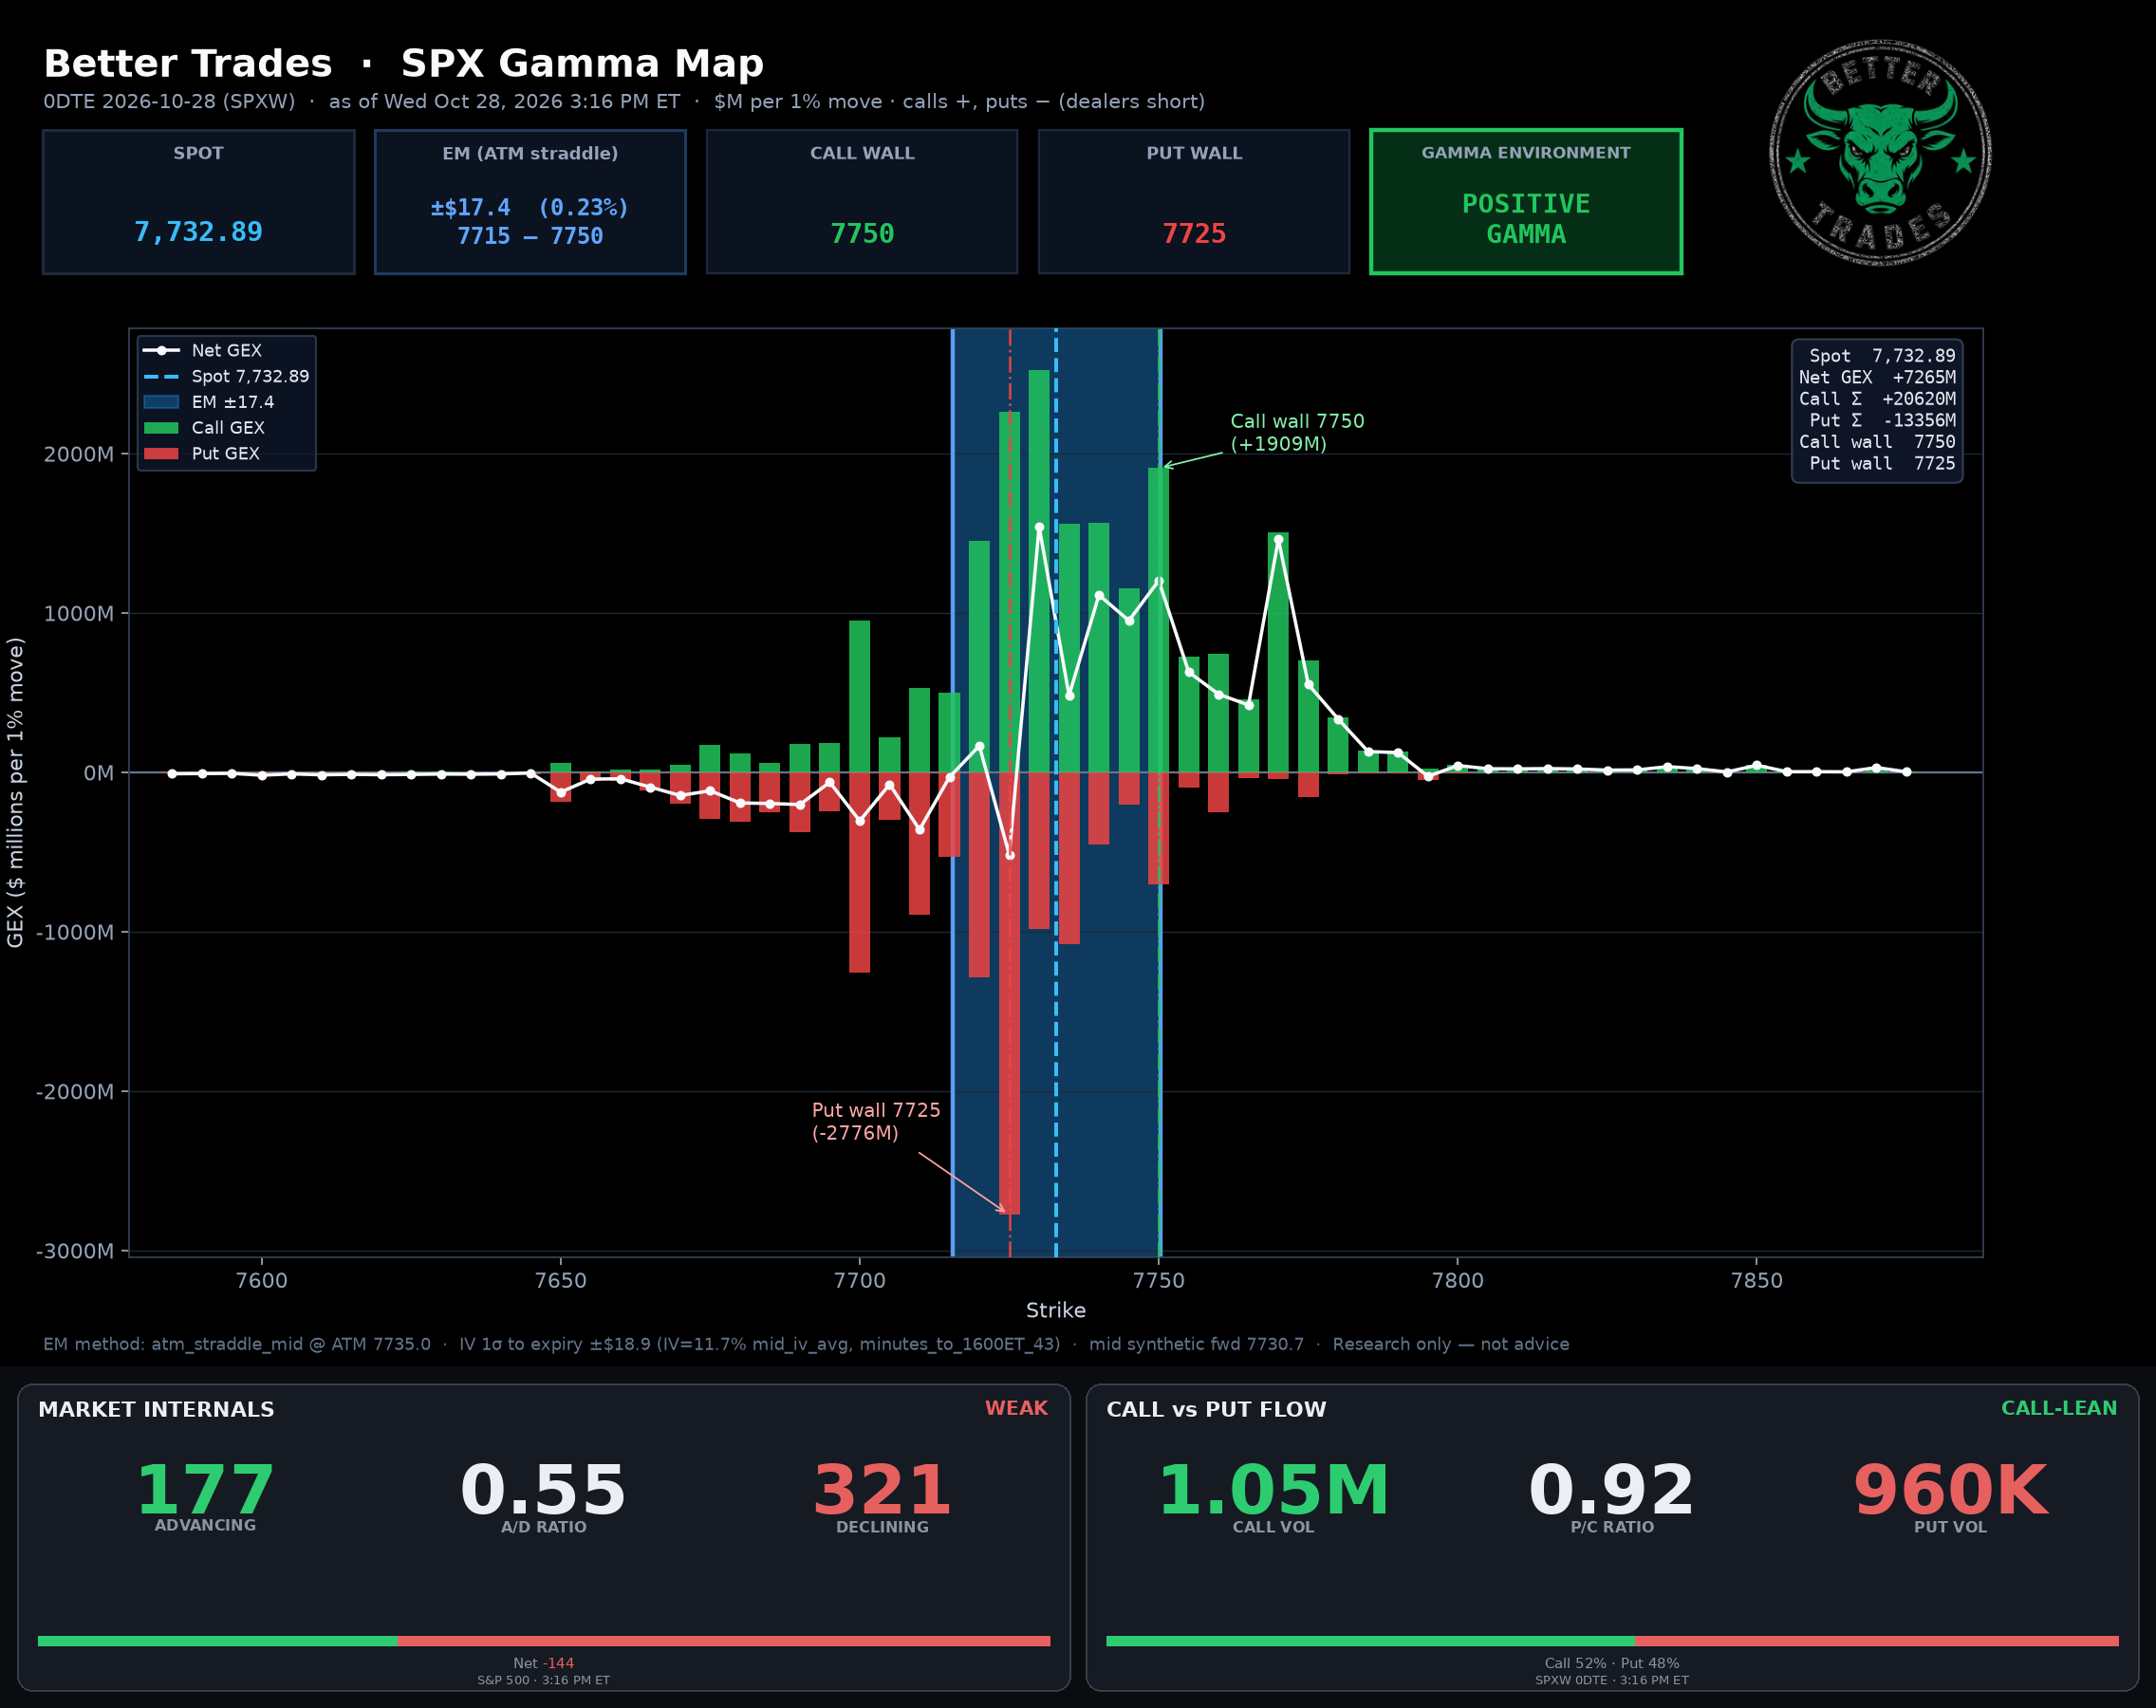Click the 7800 strike axis label
Image resolution: width=2156 pixels, height=1708 pixels.
click(1458, 1281)
